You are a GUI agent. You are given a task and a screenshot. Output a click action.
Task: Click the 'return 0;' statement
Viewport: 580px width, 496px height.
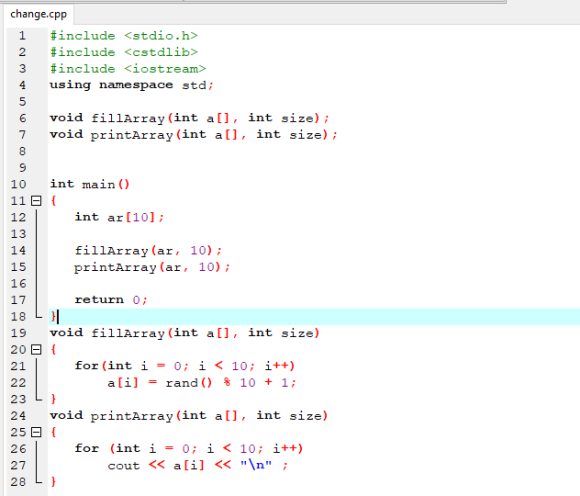[x=111, y=300]
